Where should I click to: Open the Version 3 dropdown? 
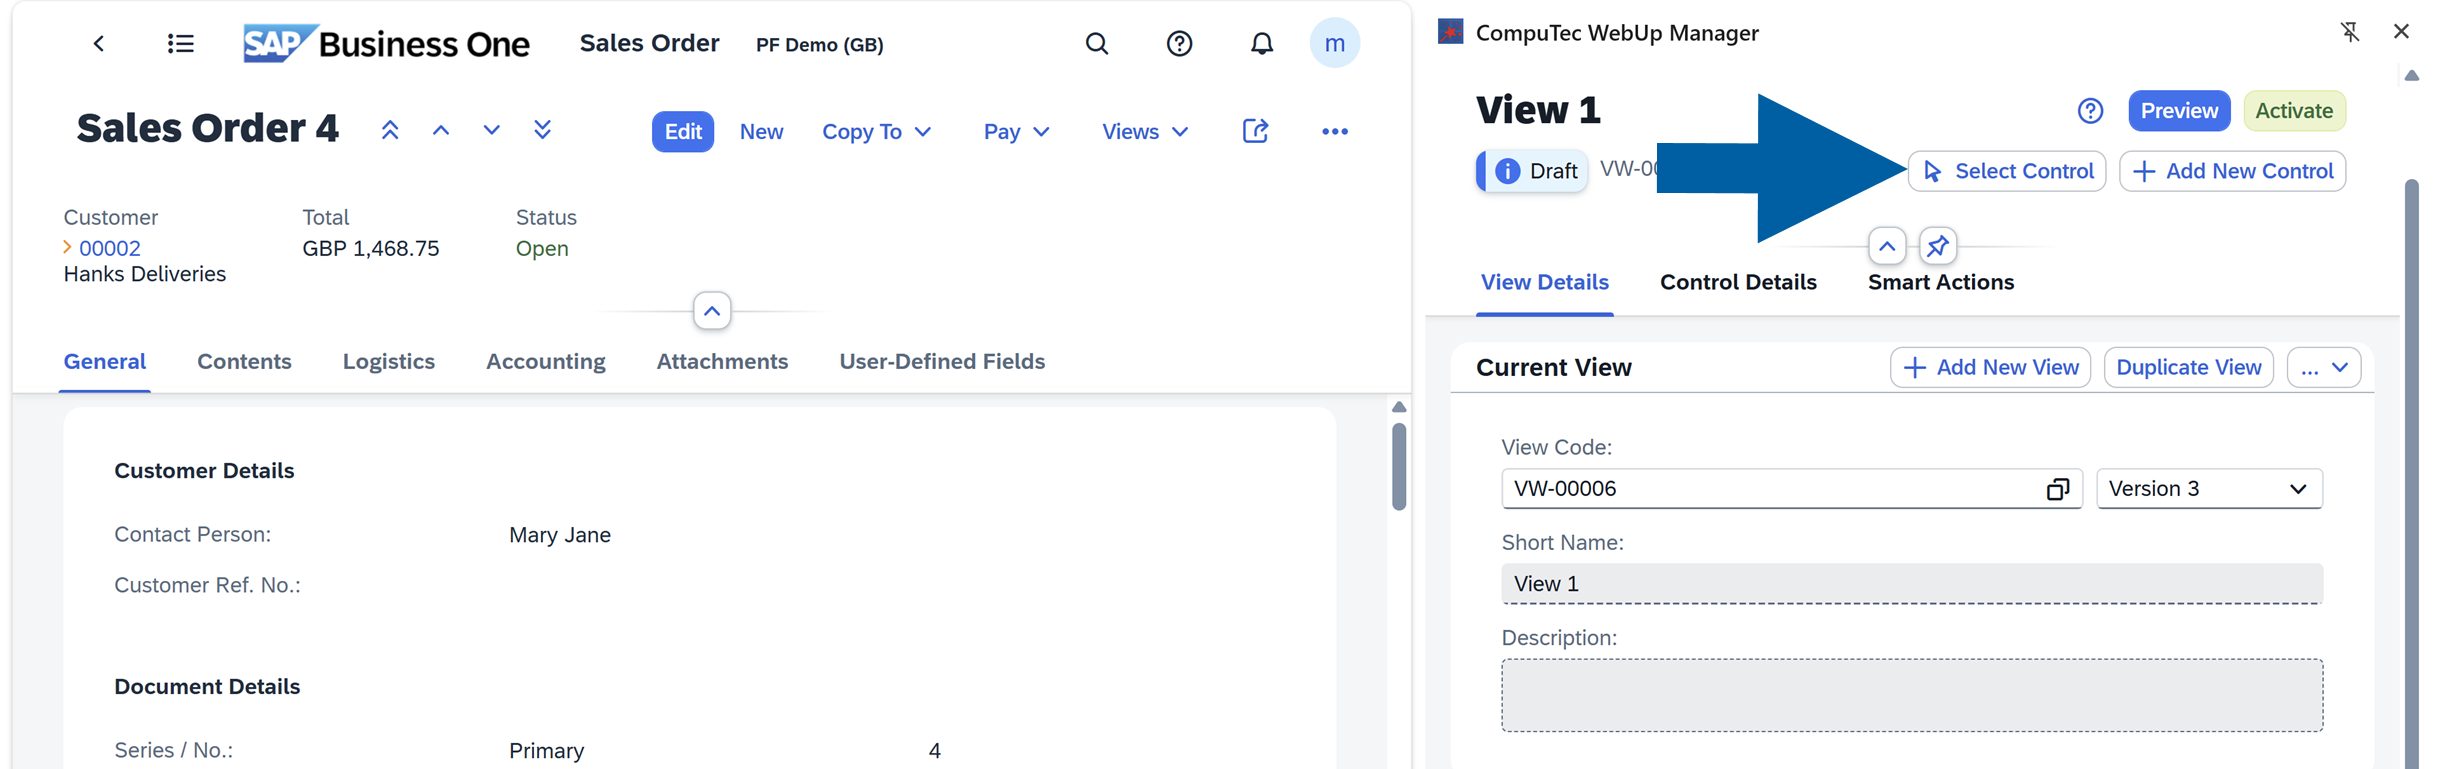point(2209,489)
